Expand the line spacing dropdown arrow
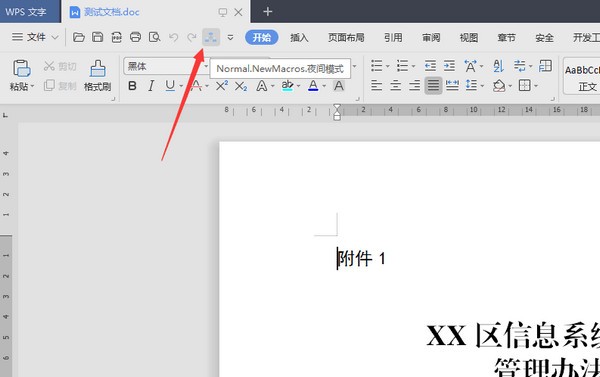 tap(482, 86)
